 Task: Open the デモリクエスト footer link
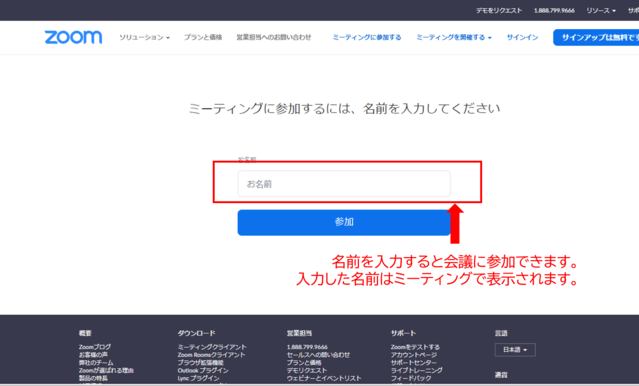[x=307, y=371]
